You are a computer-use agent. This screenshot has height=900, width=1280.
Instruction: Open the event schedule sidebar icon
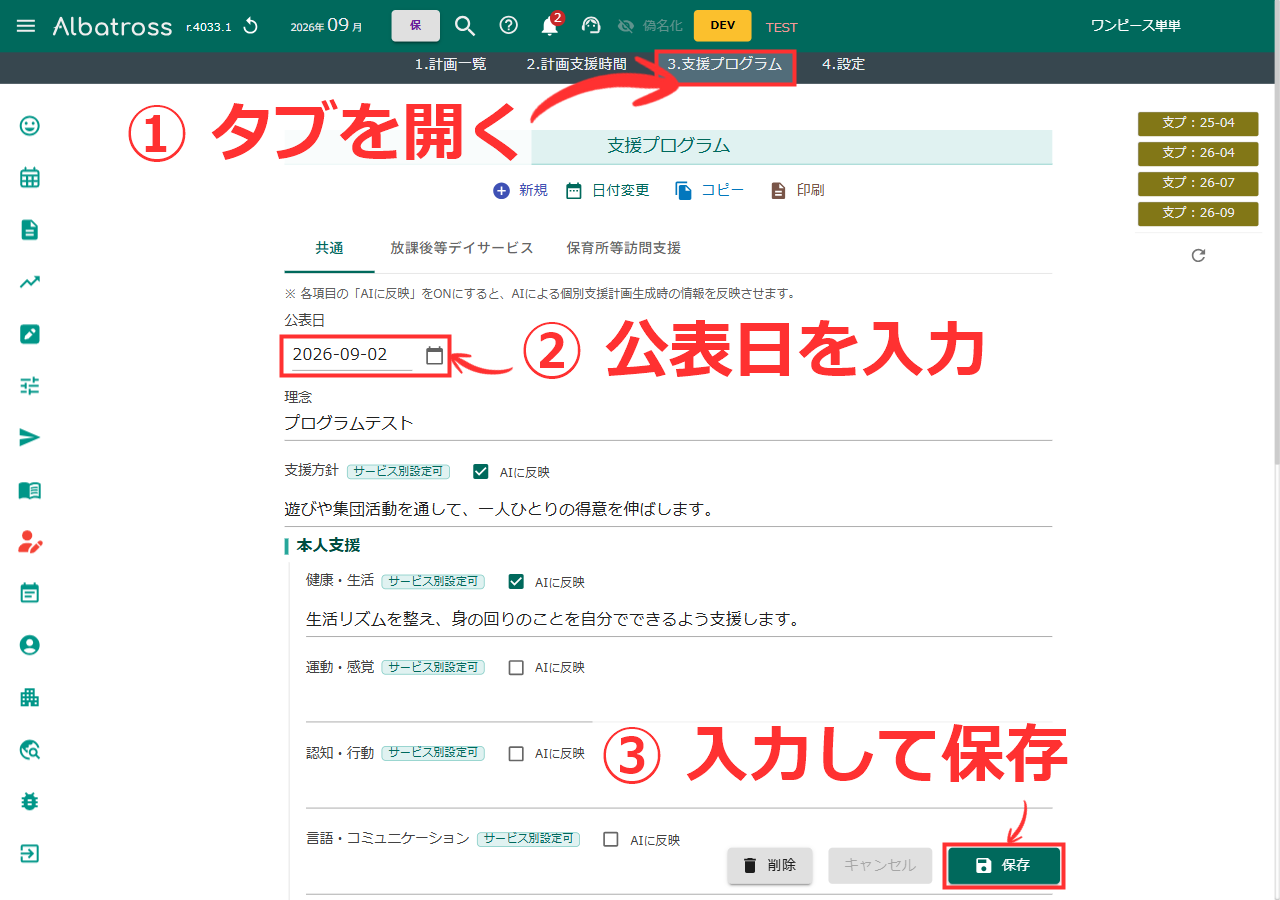[30, 594]
